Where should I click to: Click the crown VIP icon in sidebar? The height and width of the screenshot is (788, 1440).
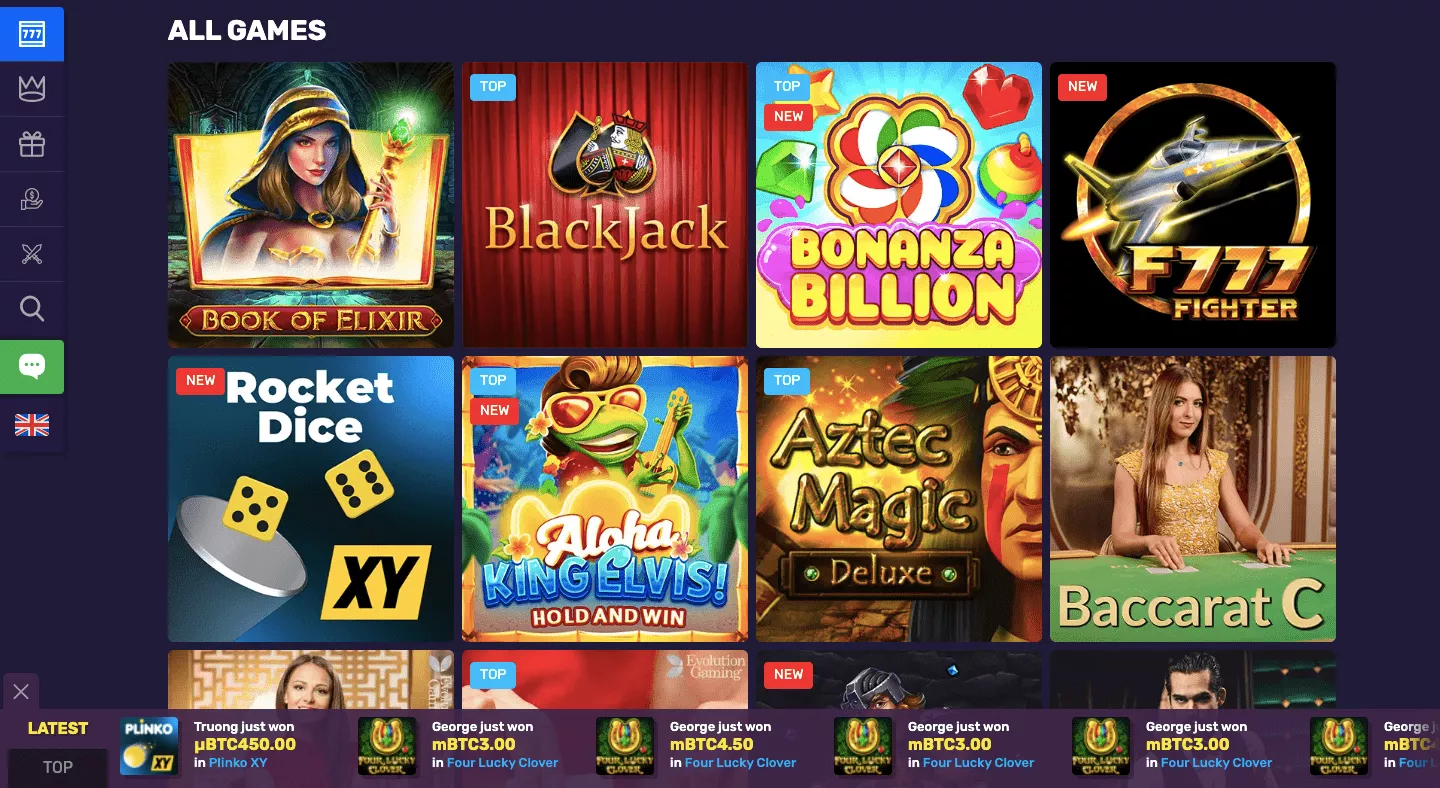pos(32,89)
